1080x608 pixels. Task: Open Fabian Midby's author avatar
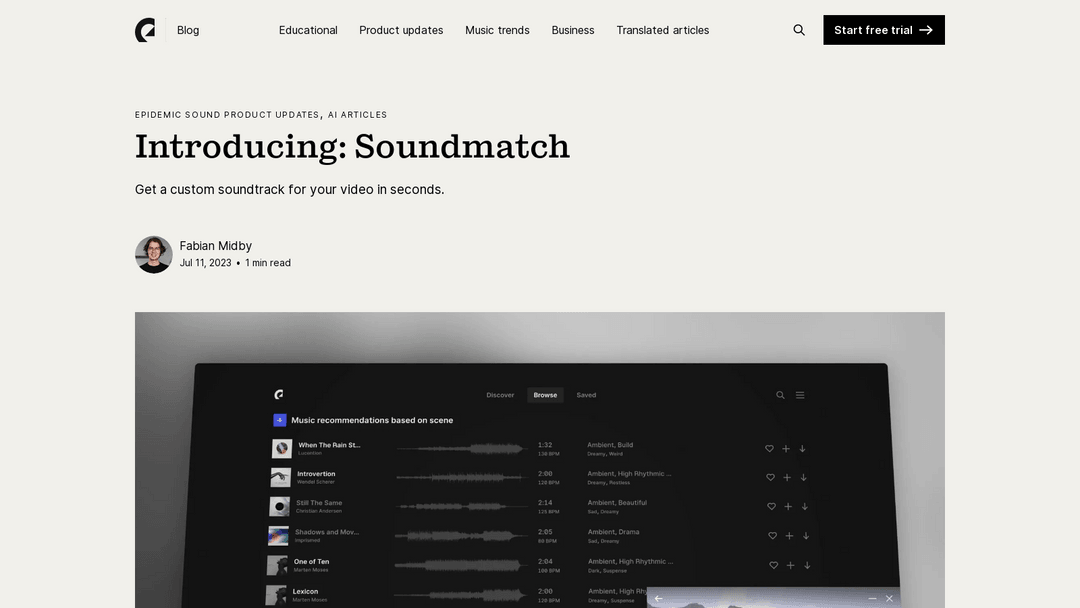point(154,254)
